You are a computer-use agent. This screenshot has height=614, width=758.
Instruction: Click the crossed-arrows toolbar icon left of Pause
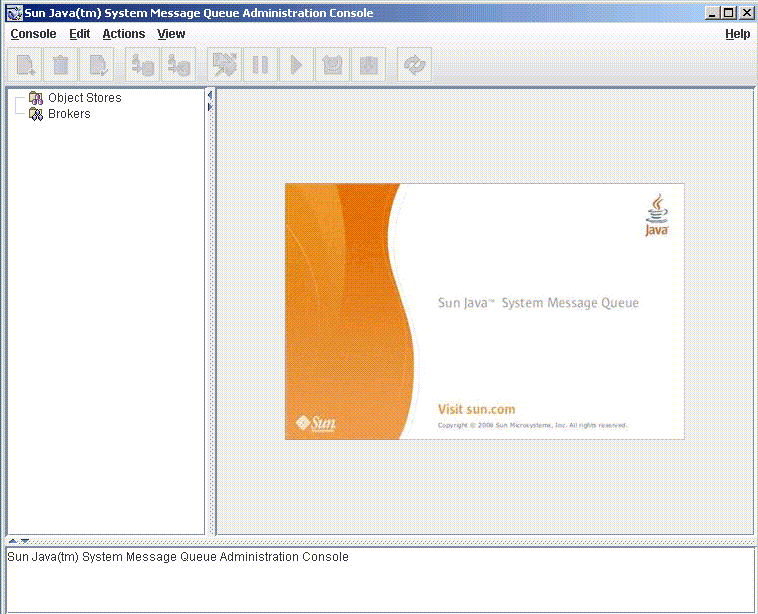(224, 65)
